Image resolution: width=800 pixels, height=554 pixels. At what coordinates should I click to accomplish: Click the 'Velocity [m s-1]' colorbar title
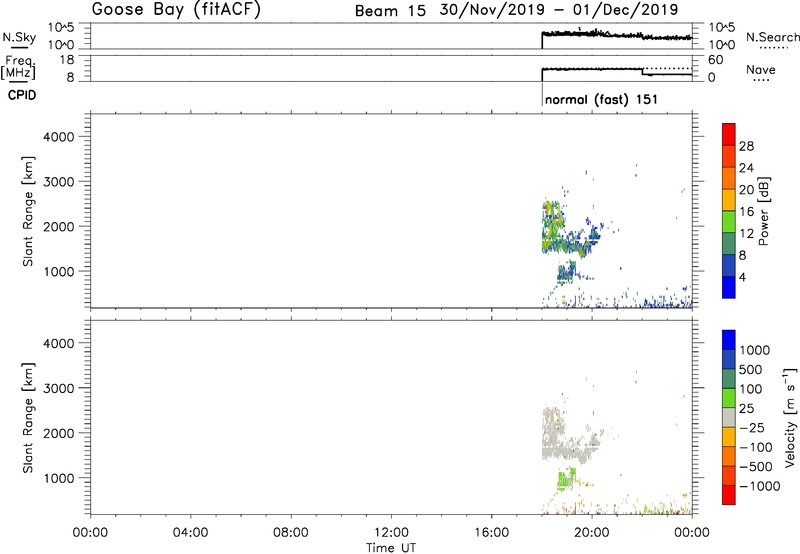[x=790, y=417]
